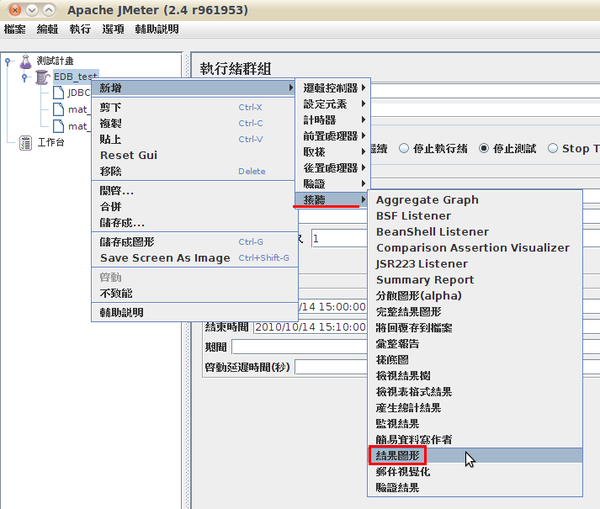The height and width of the screenshot is (509, 600).
Task: Choose 移除 from the context menu
Action: point(194,171)
